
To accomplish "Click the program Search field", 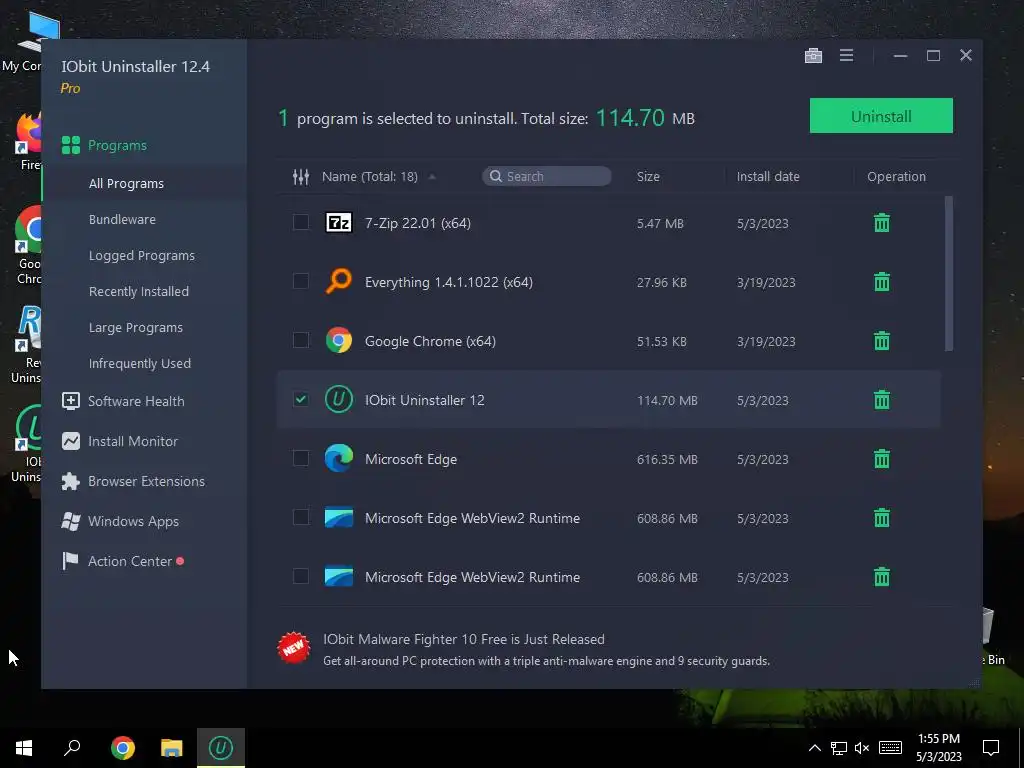I will (x=547, y=176).
